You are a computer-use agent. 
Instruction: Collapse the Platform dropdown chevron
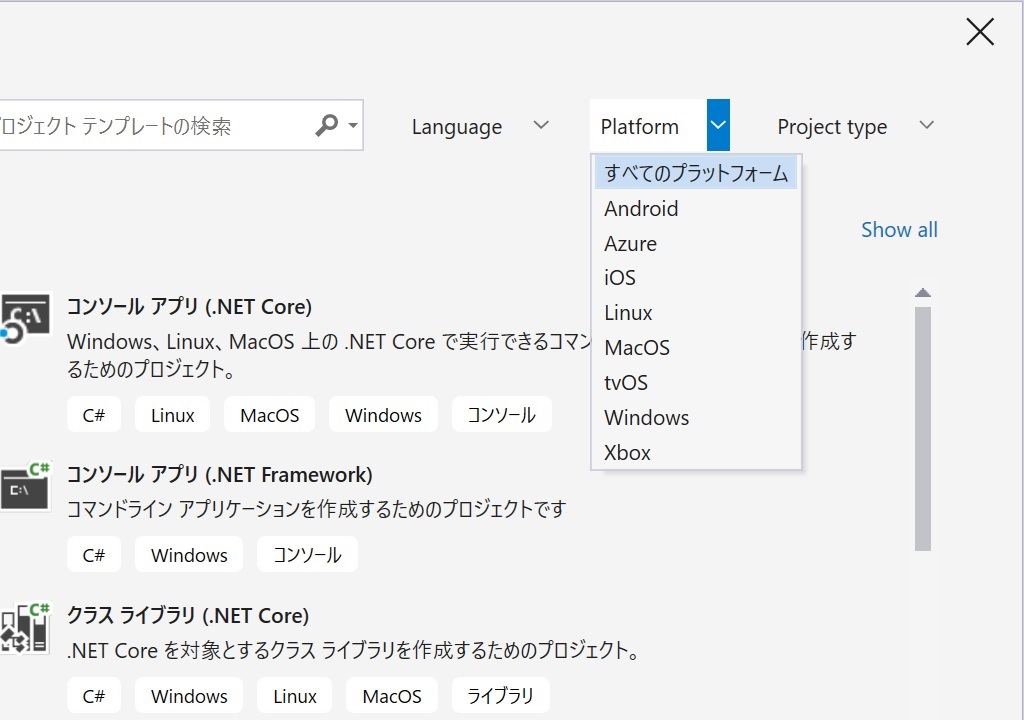[x=716, y=125]
